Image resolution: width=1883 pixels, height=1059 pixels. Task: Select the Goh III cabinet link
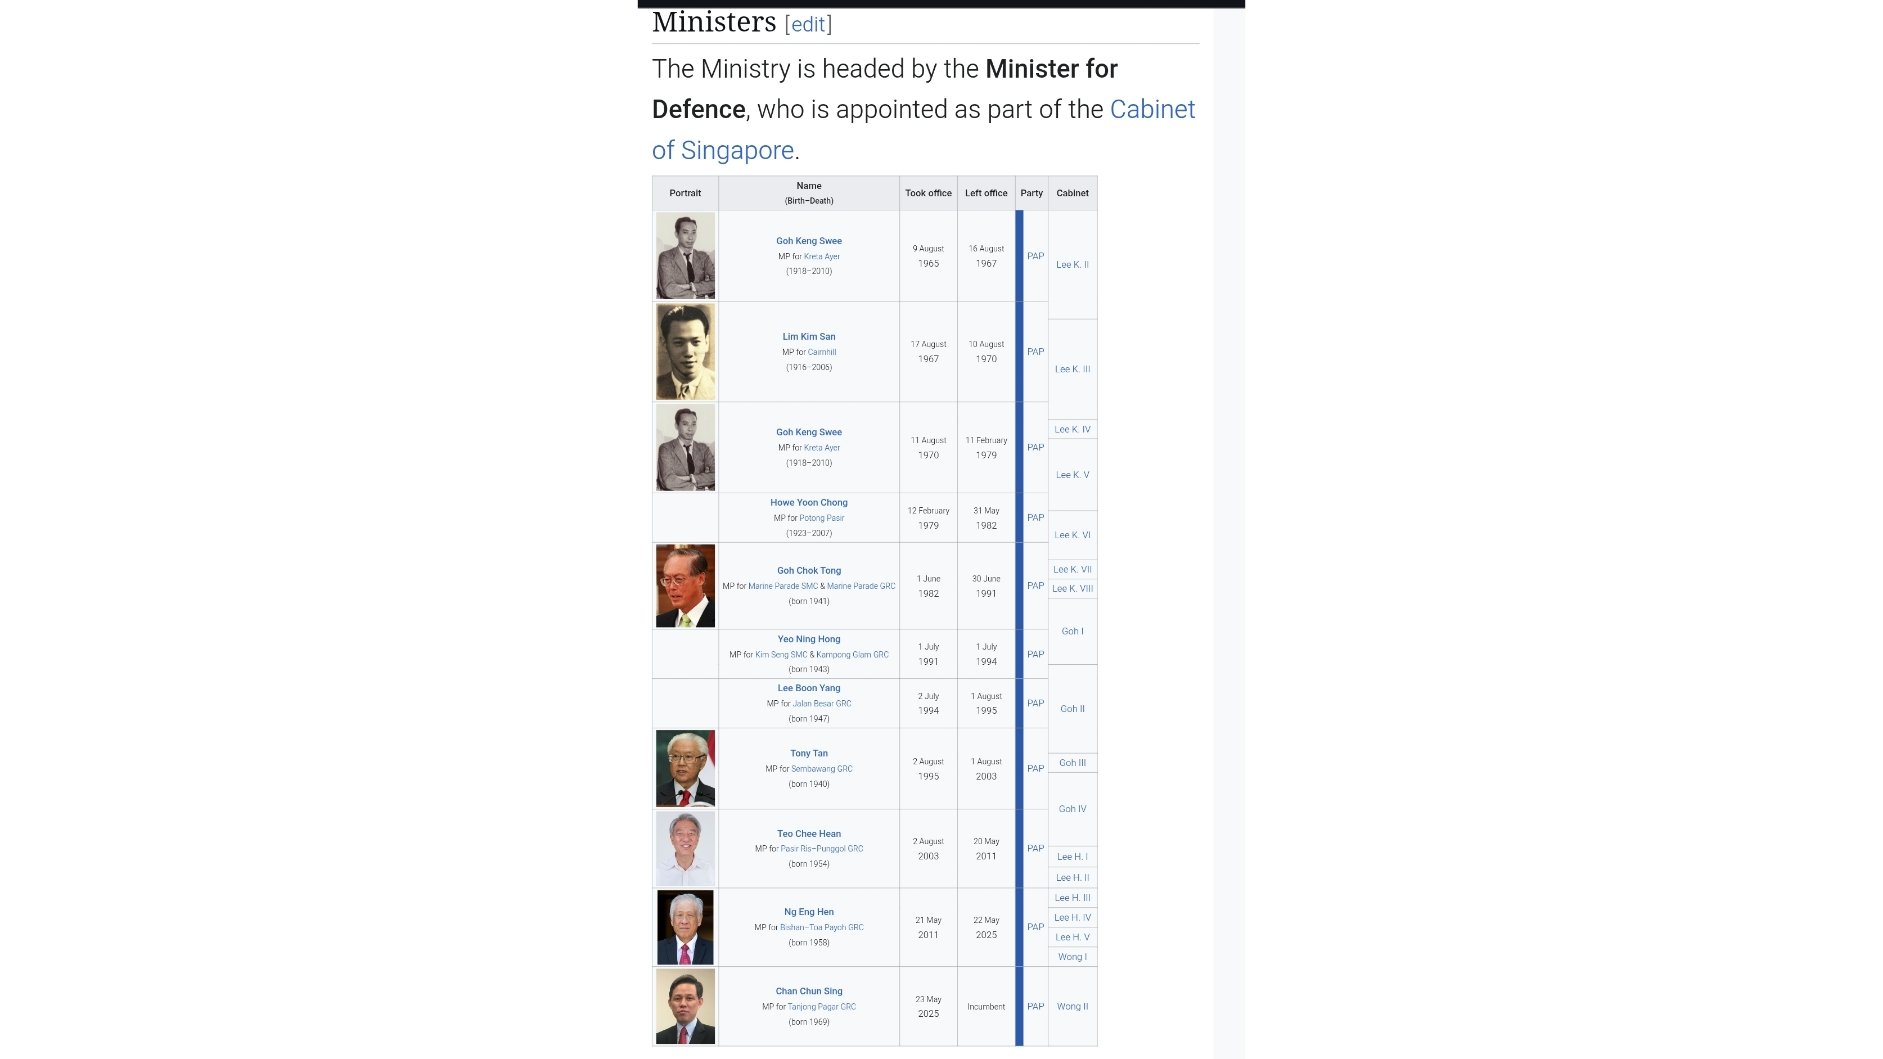pos(1072,763)
